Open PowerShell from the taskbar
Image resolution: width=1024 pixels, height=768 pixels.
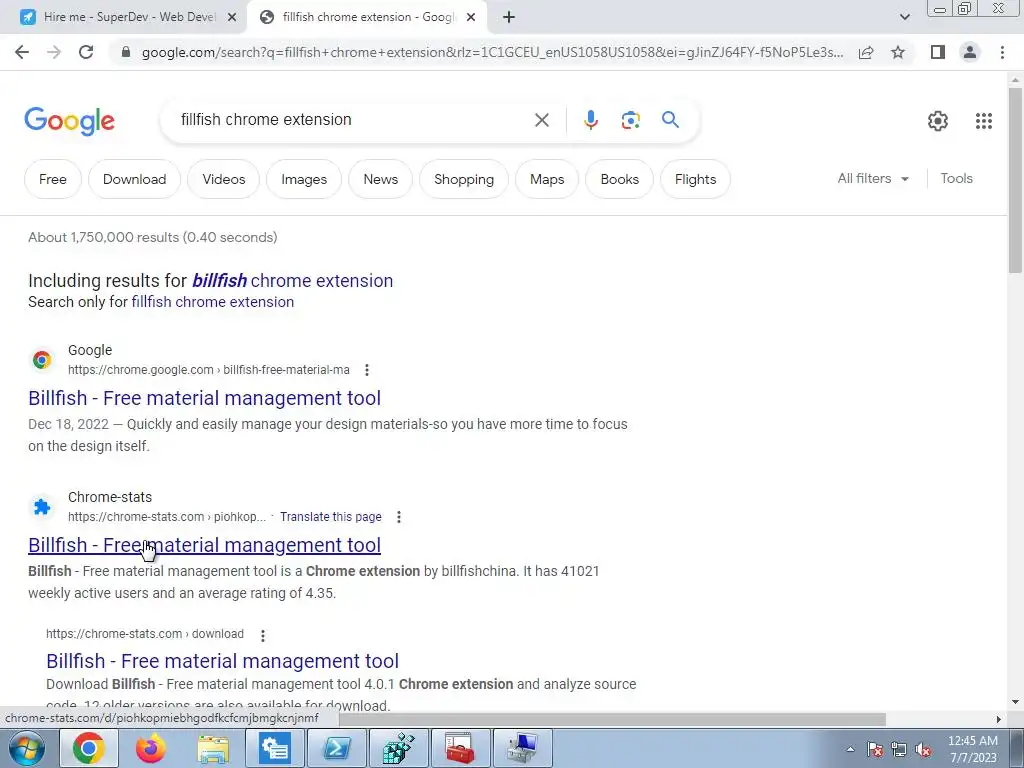[x=337, y=748]
